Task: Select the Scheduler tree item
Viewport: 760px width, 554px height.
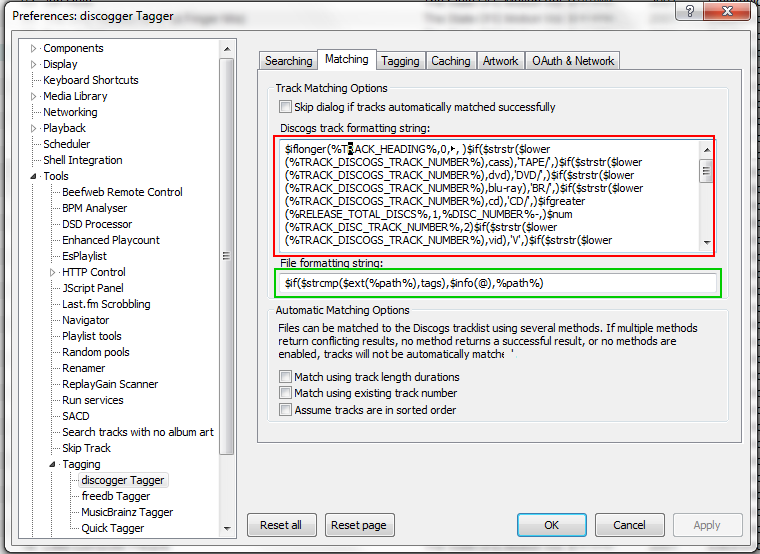Action: 66,144
